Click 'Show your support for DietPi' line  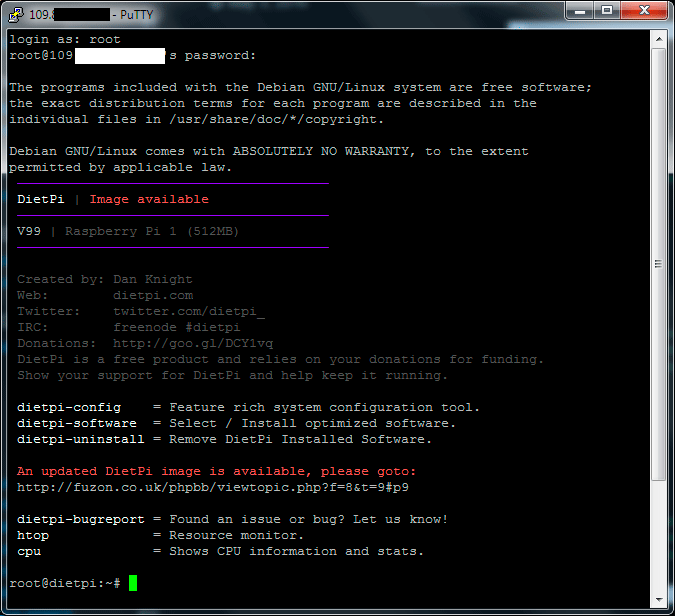(232, 375)
